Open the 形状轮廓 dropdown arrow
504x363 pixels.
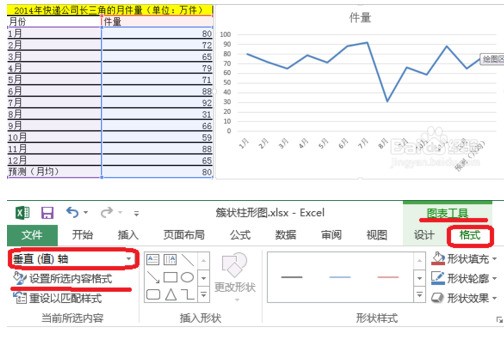click(x=495, y=278)
